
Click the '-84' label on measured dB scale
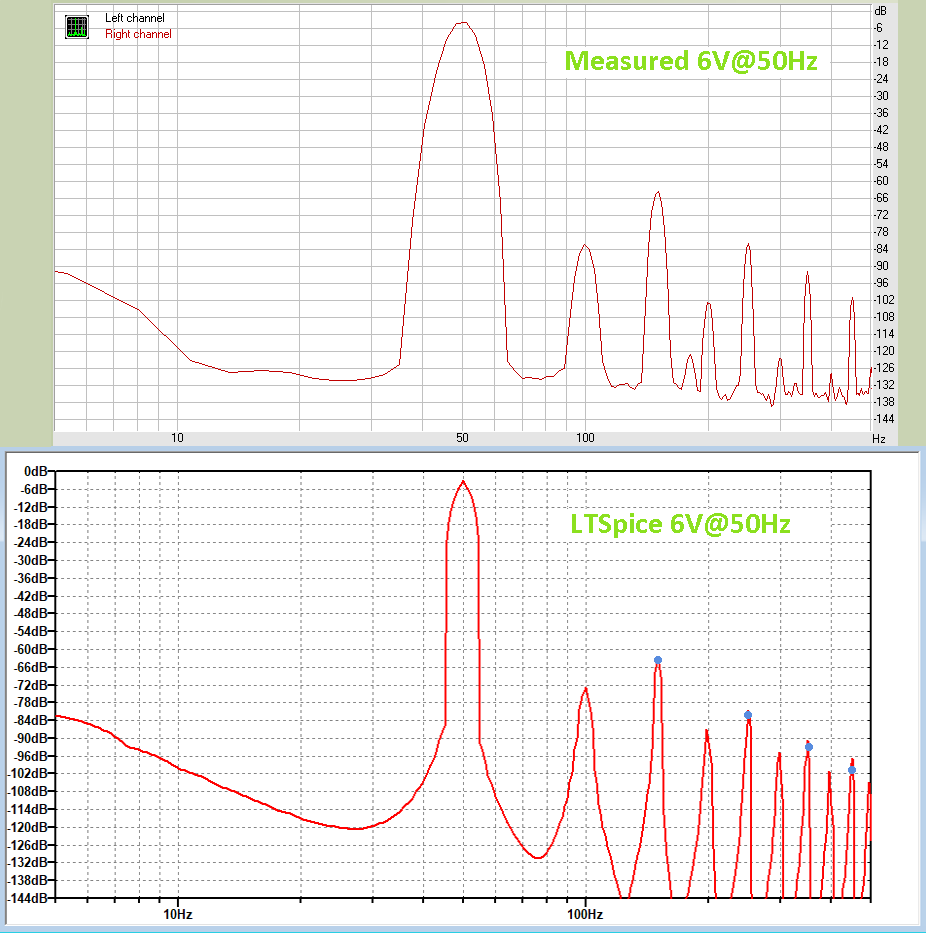click(x=881, y=249)
